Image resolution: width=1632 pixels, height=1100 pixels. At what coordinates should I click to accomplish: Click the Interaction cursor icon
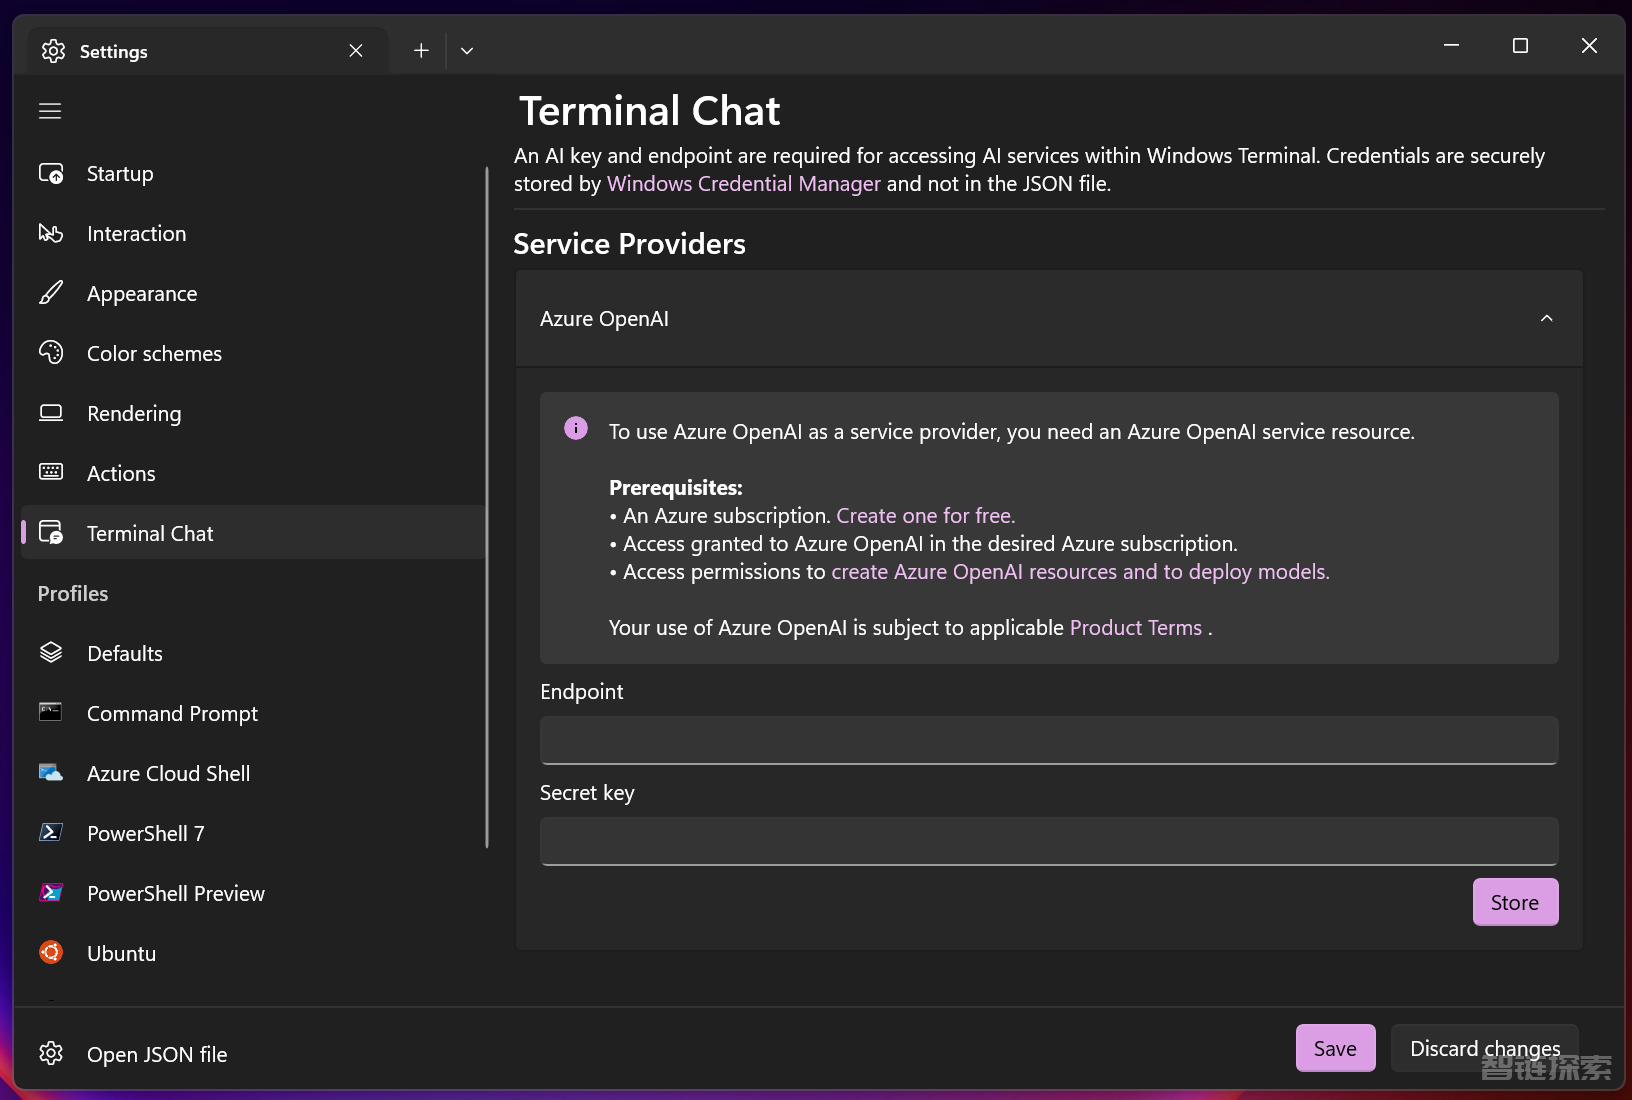tap(51, 233)
